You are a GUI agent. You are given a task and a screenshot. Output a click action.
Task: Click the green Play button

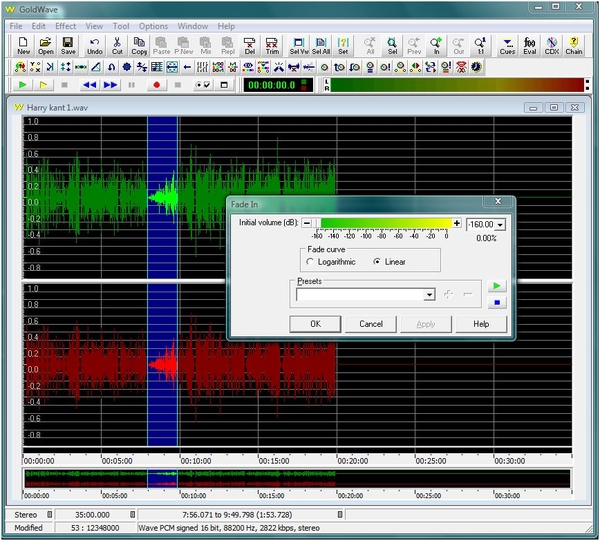click(x=22, y=85)
